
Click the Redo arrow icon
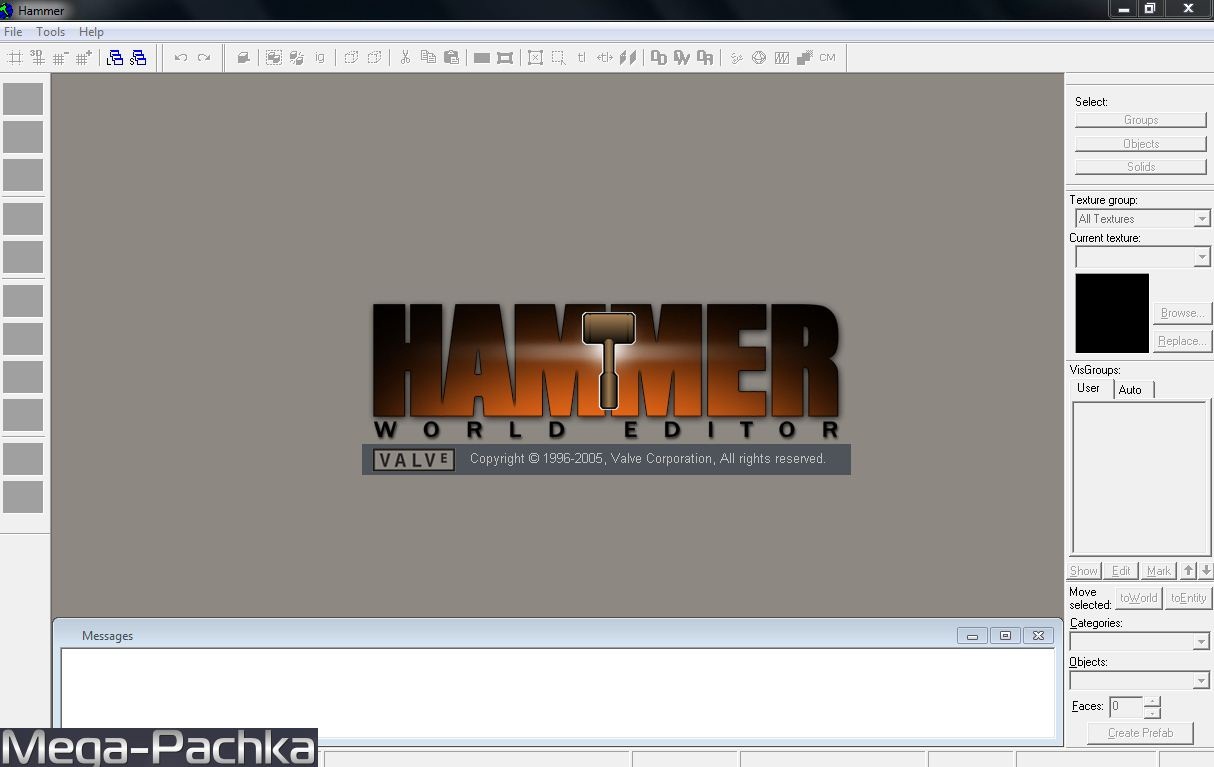(x=204, y=58)
